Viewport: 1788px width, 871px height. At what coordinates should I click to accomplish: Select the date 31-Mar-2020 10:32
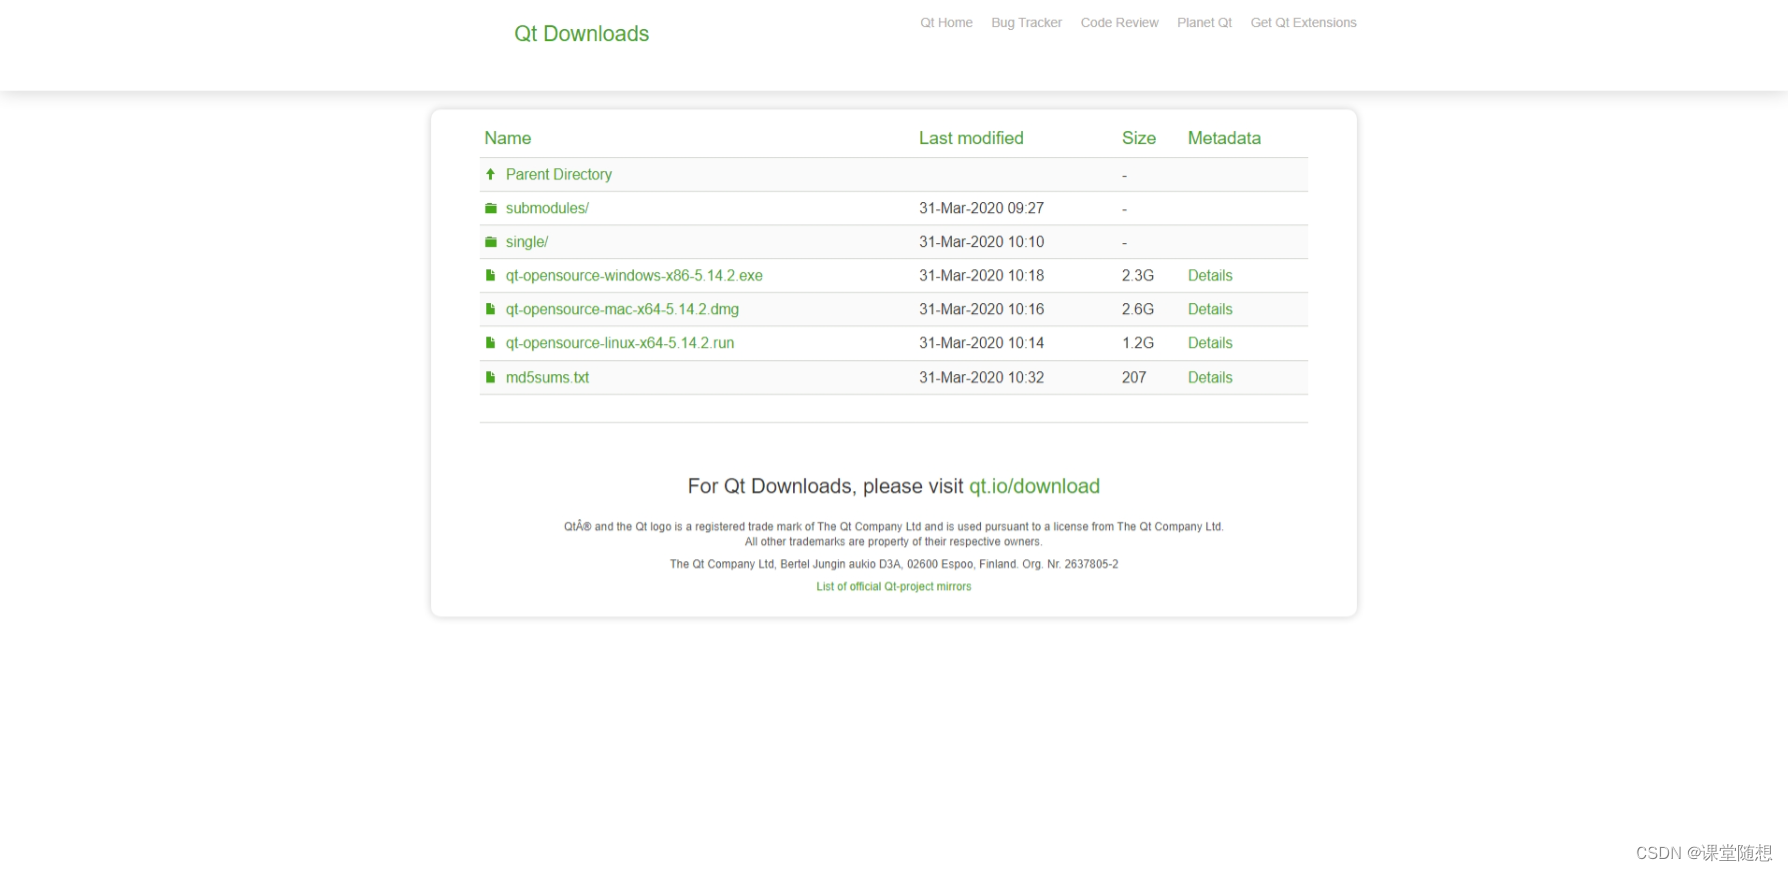pos(981,377)
